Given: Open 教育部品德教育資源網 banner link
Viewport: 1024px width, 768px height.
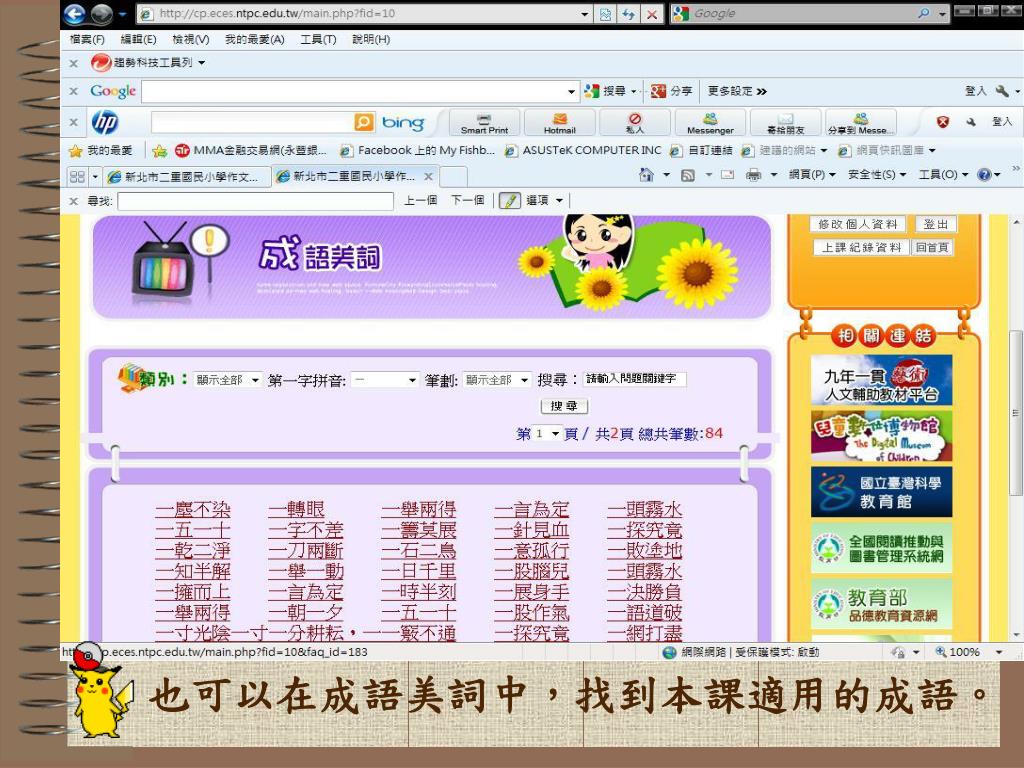Looking at the screenshot, I should [881, 605].
